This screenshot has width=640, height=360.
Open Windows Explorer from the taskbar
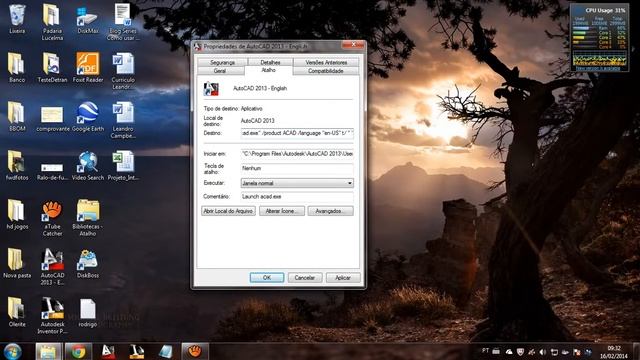[48, 351]
